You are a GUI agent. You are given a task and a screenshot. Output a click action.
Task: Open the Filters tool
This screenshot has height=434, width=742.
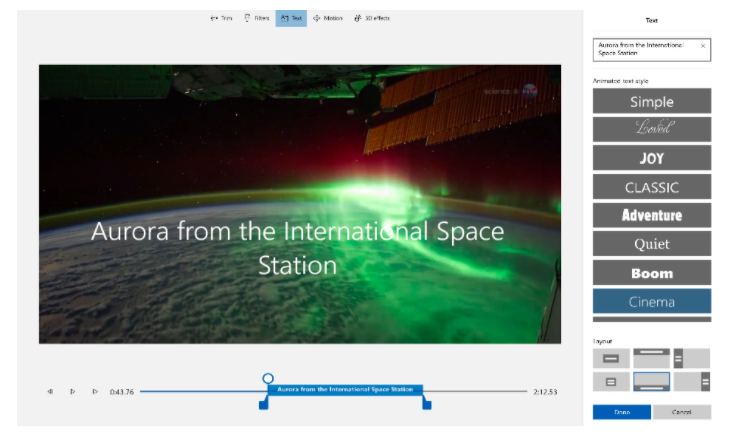click(x=257, y=18)
